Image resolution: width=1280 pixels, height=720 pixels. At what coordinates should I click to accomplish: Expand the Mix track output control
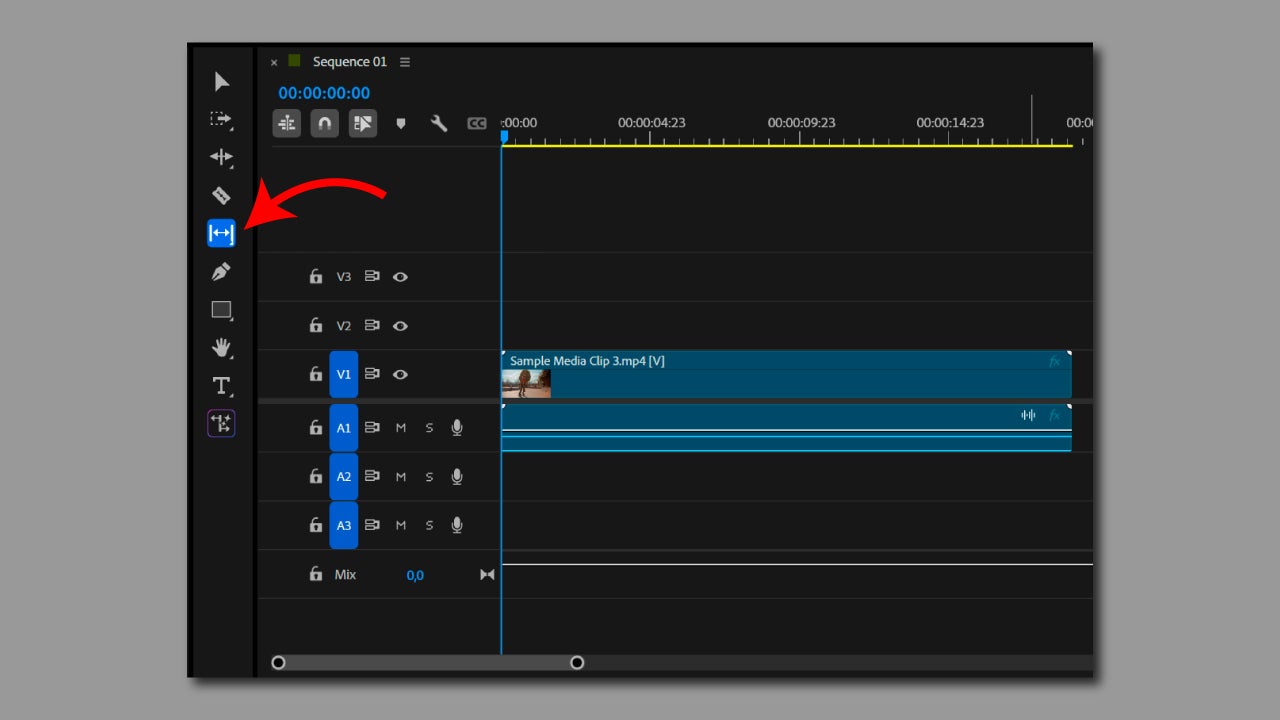(x=487, y=575)
